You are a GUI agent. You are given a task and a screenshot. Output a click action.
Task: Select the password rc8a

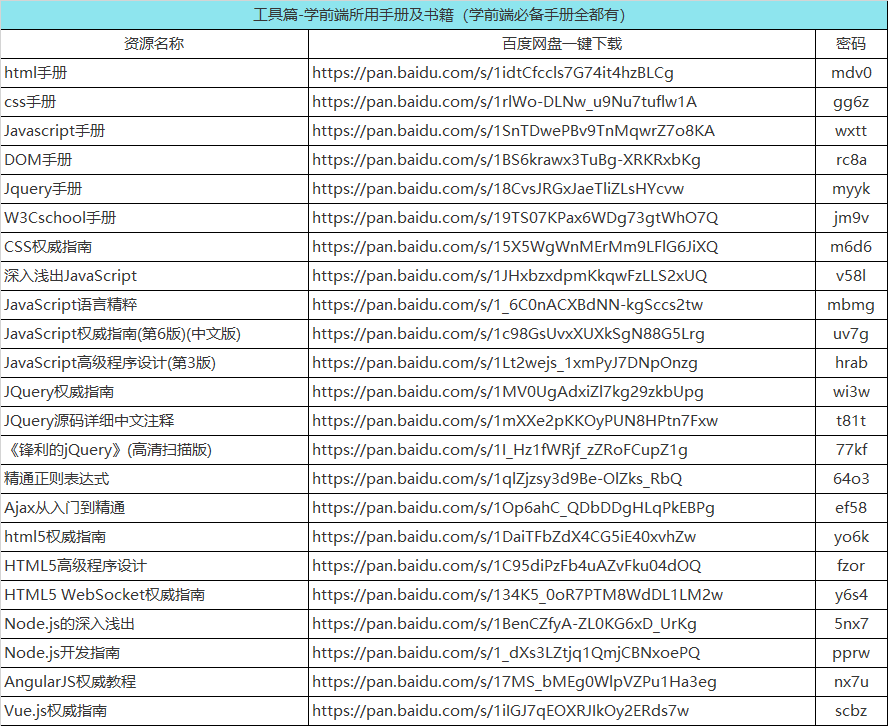pos(851,160)
